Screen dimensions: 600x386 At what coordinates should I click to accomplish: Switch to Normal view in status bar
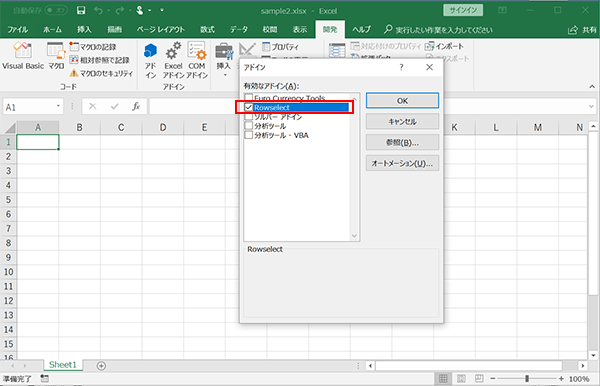pyautogui.click(x=443, y=379)
